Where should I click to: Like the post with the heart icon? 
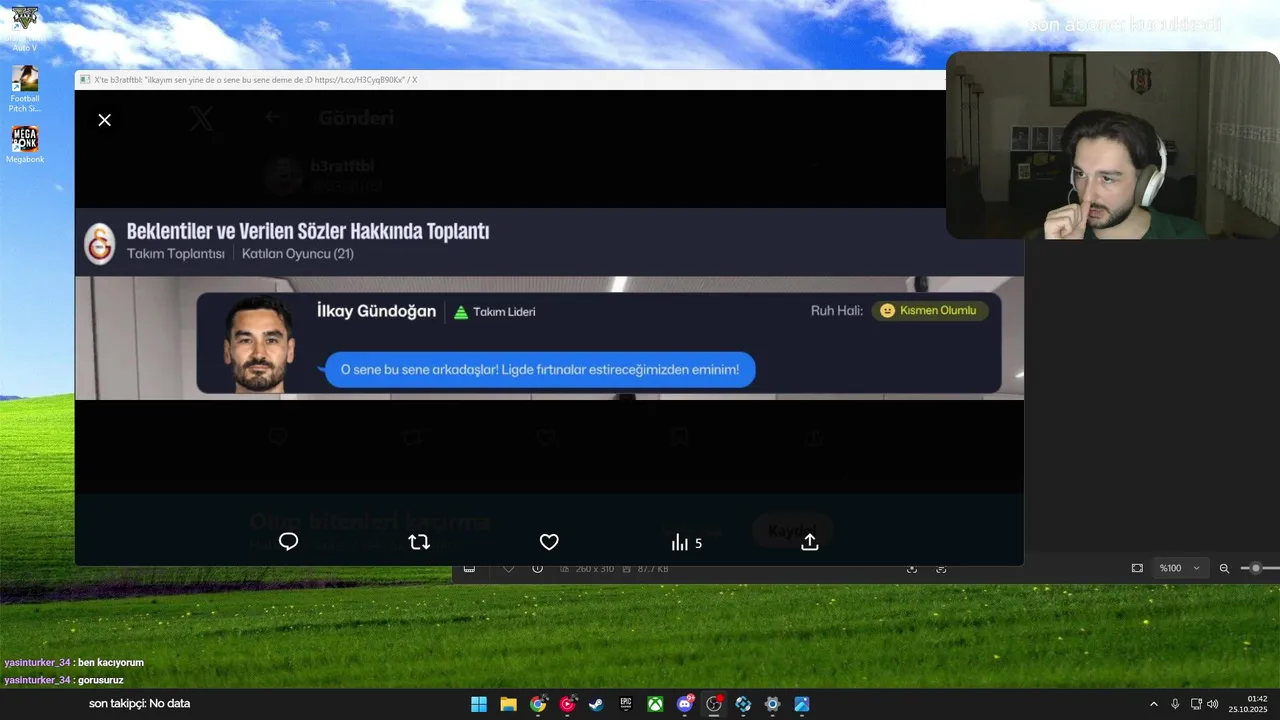tap(549, 542)
